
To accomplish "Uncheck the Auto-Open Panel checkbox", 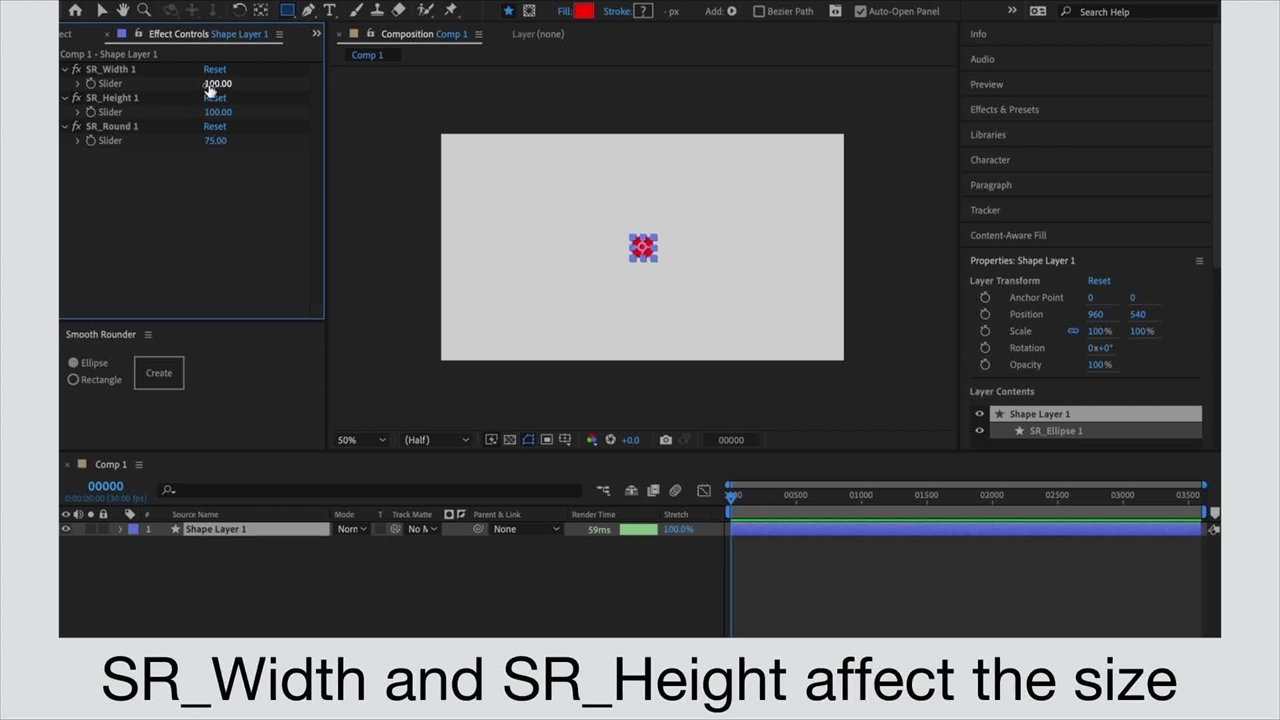I will click(861, 12).
